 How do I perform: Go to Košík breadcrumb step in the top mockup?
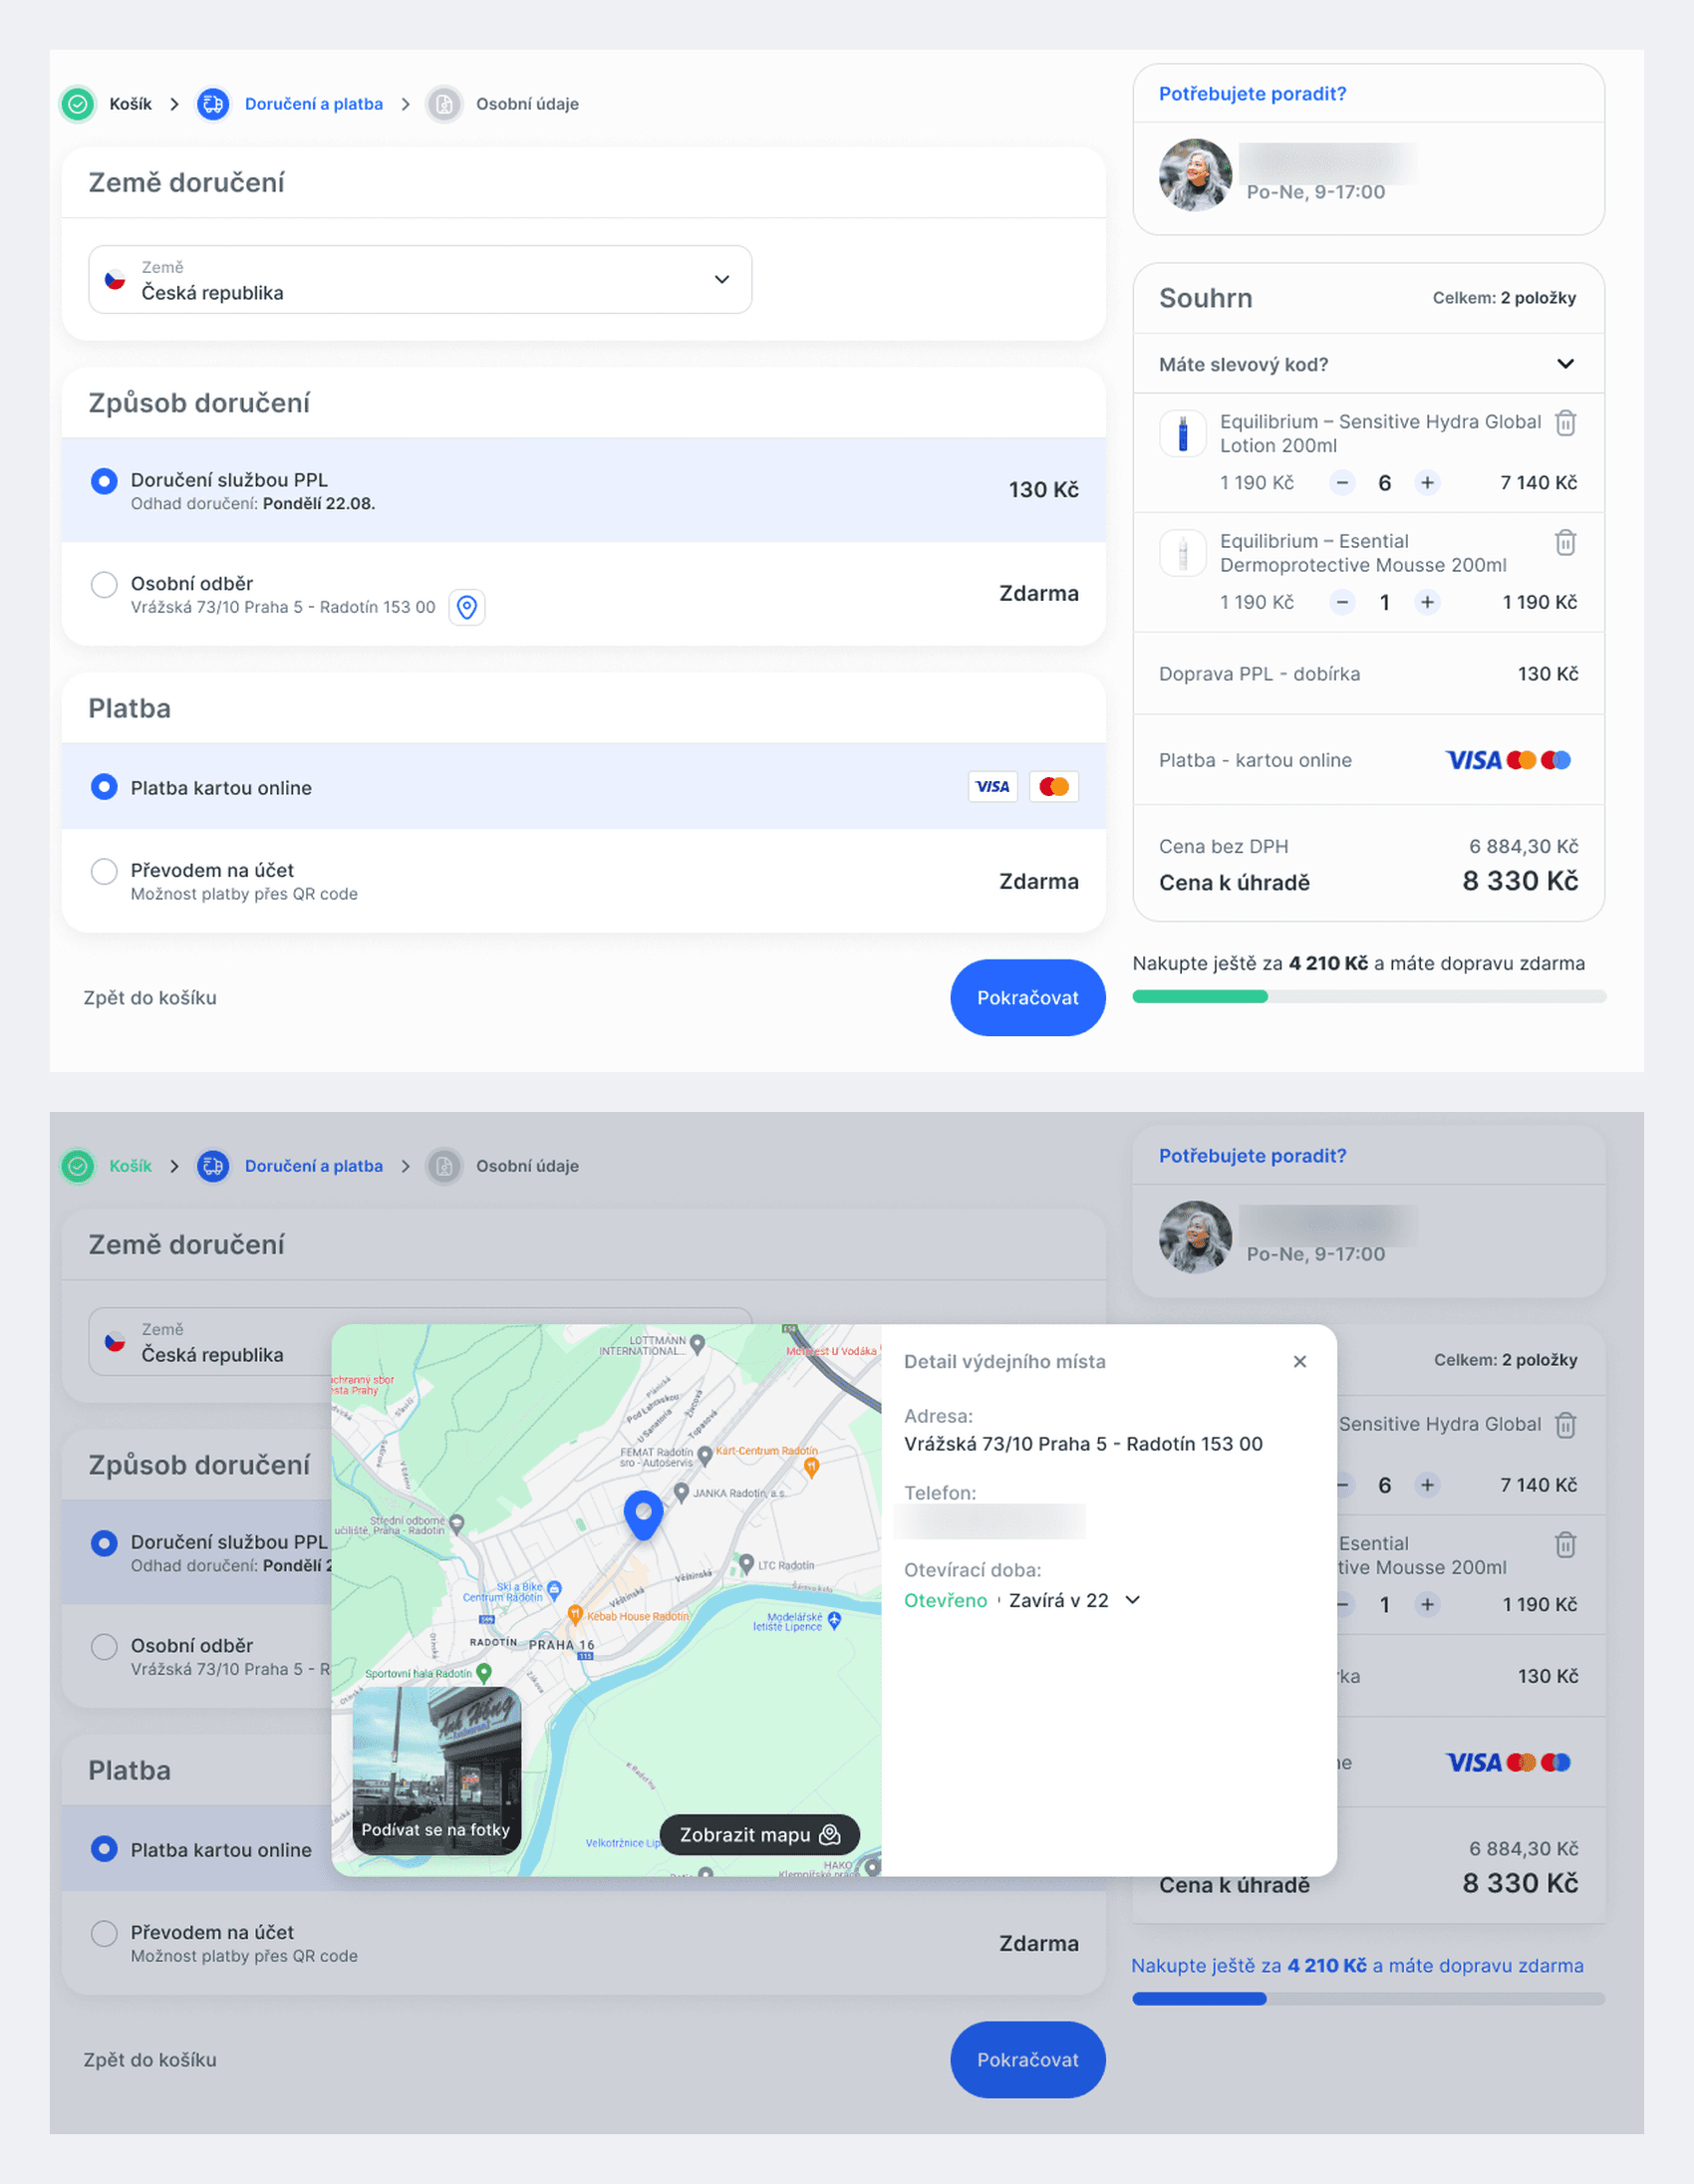(131, 104)
